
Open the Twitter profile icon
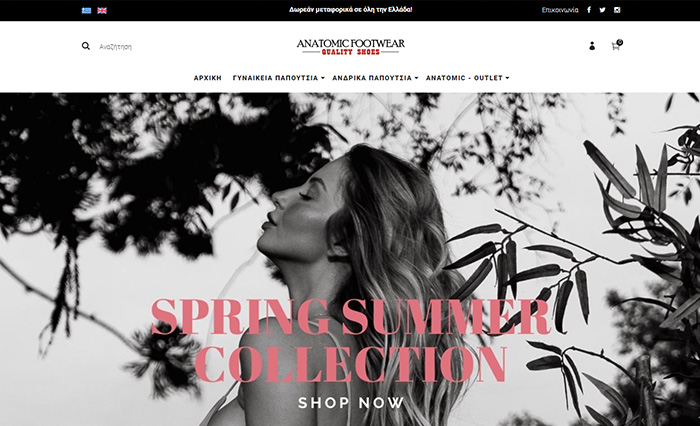[602, 10]
